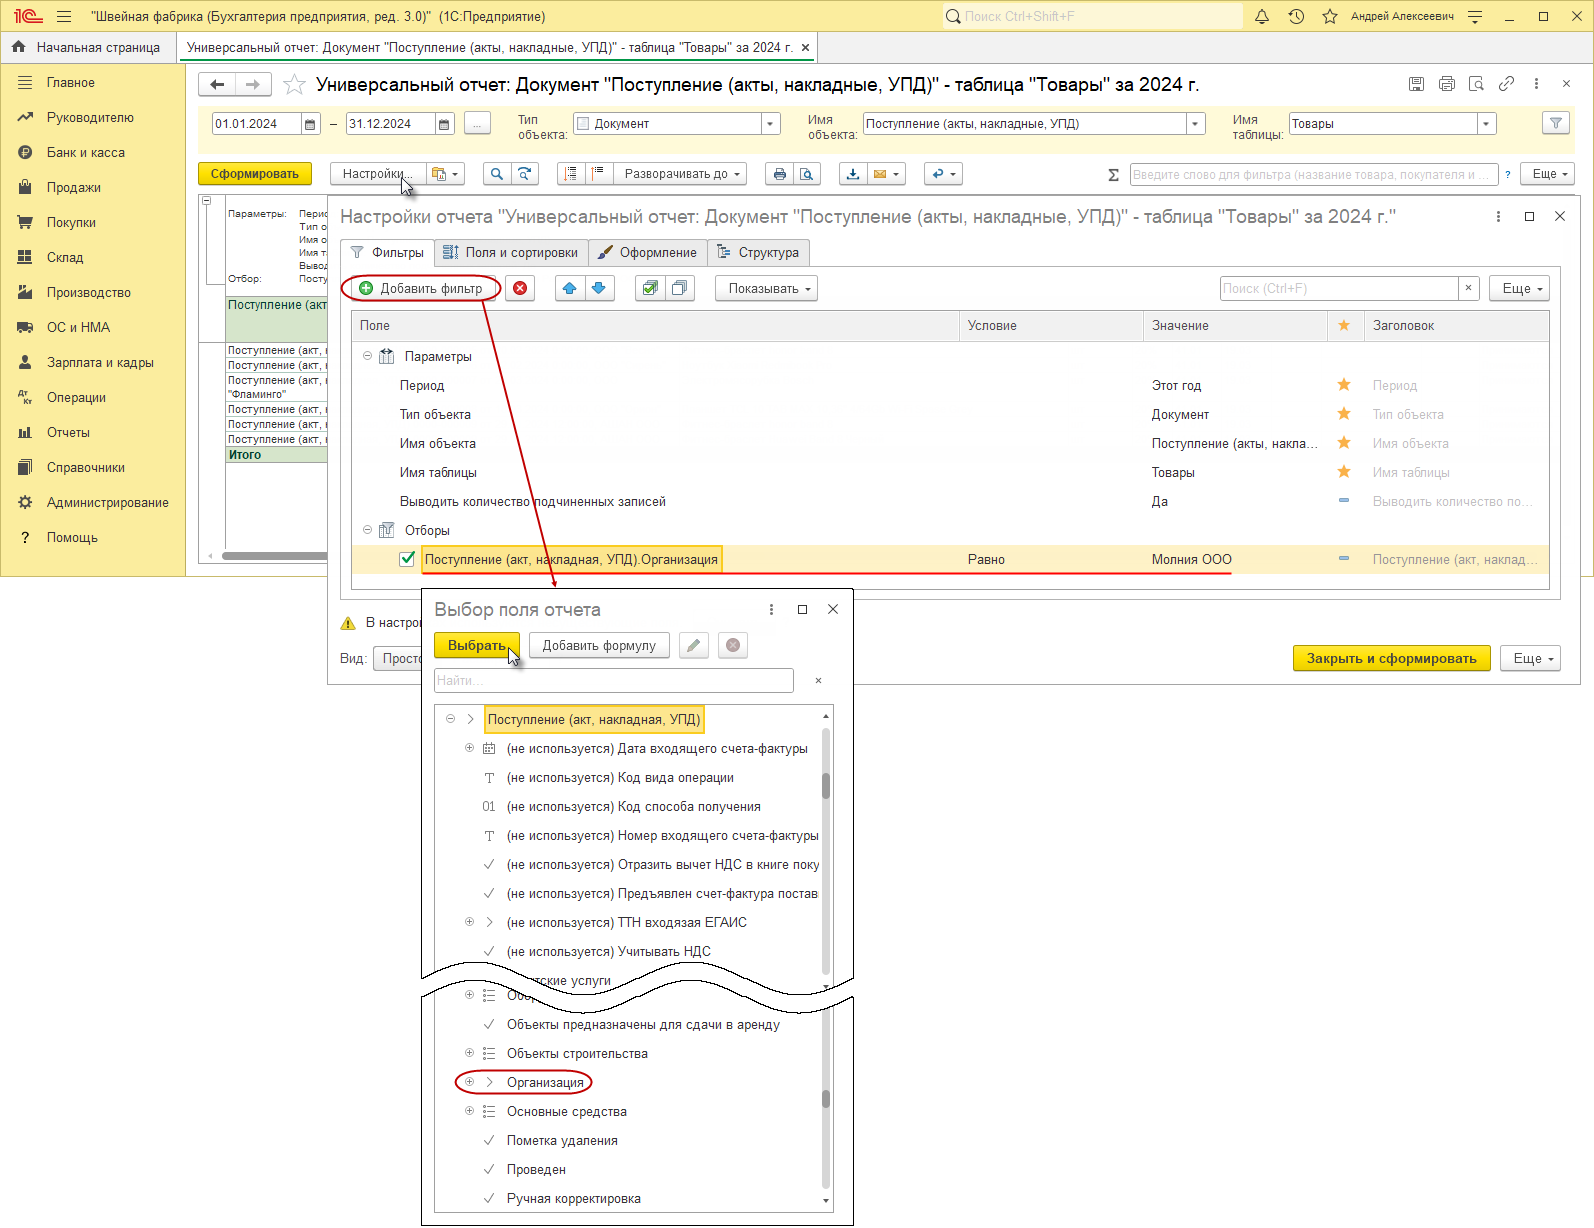Image resolution: width=1594 pixels, height=1228 pixels.
Task: Collapse the Параметры group
Action: 367,356
